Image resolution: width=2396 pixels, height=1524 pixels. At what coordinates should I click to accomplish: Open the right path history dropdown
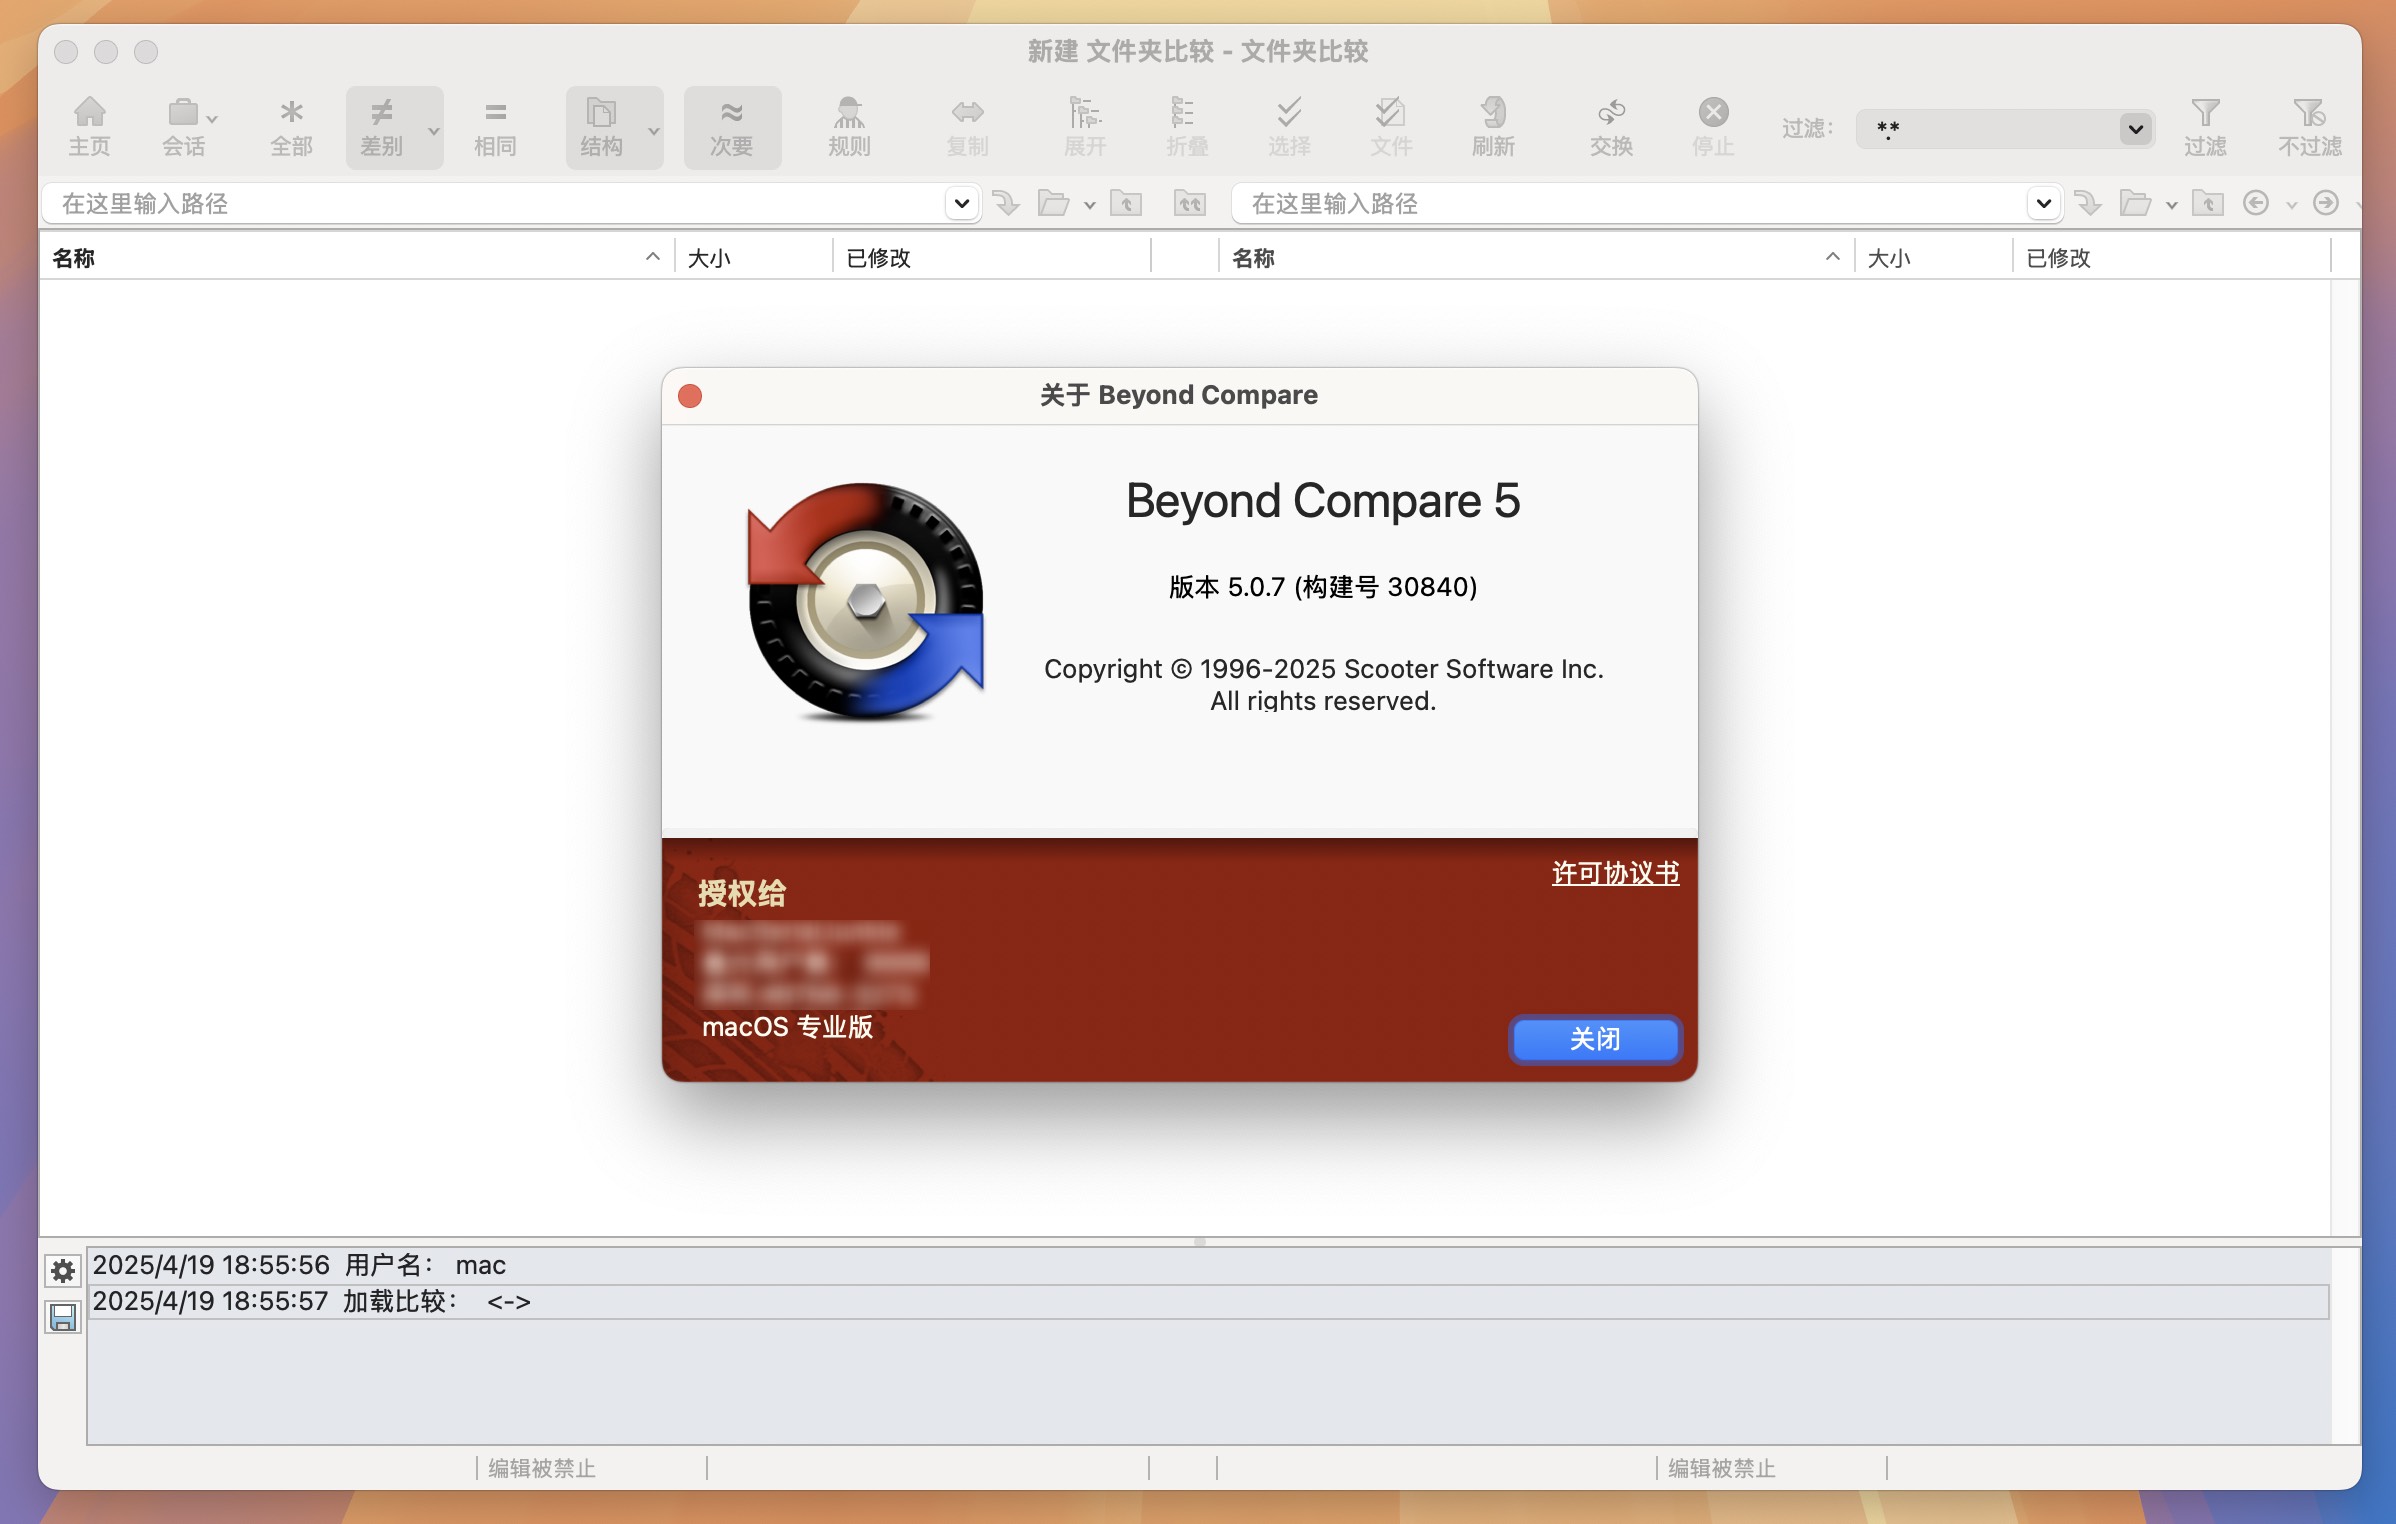point(2044,204)
